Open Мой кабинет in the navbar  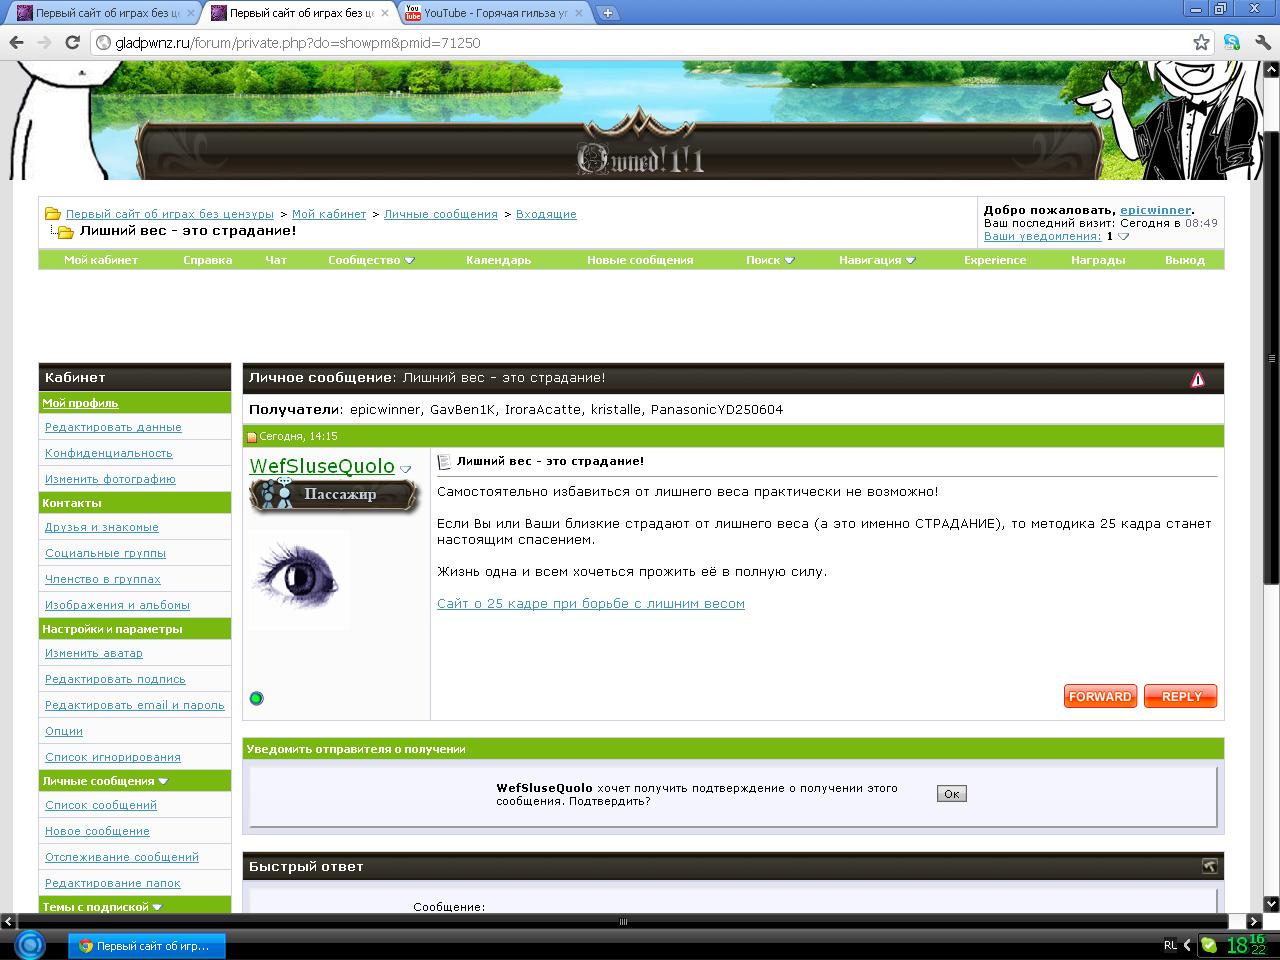[x=101, y=260]
